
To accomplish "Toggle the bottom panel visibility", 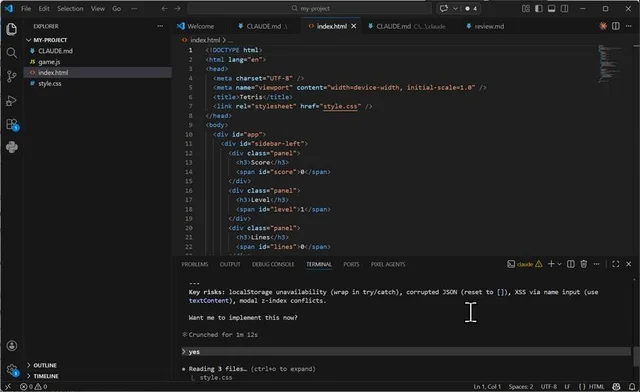I will pyautogui.click(x=551, y=9).
